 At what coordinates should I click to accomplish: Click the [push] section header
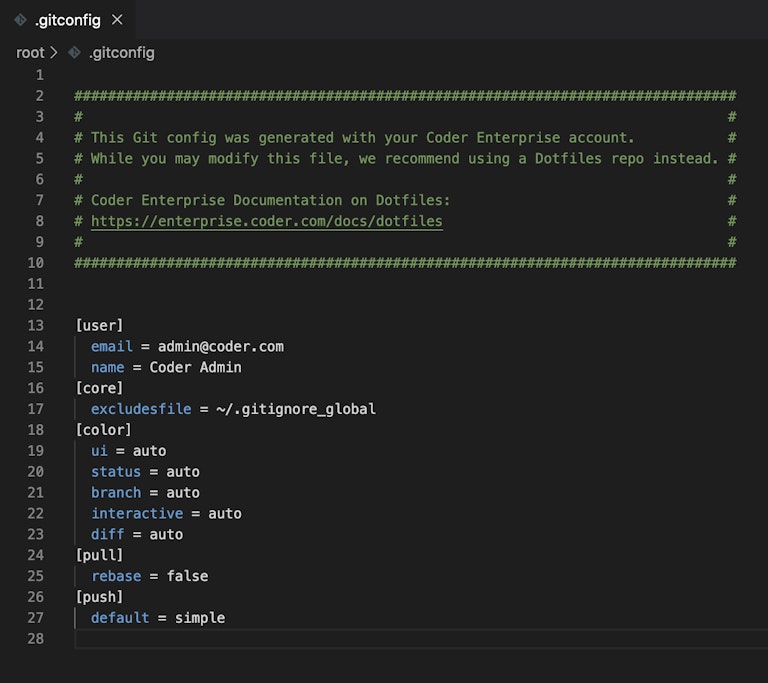point(99,597)
